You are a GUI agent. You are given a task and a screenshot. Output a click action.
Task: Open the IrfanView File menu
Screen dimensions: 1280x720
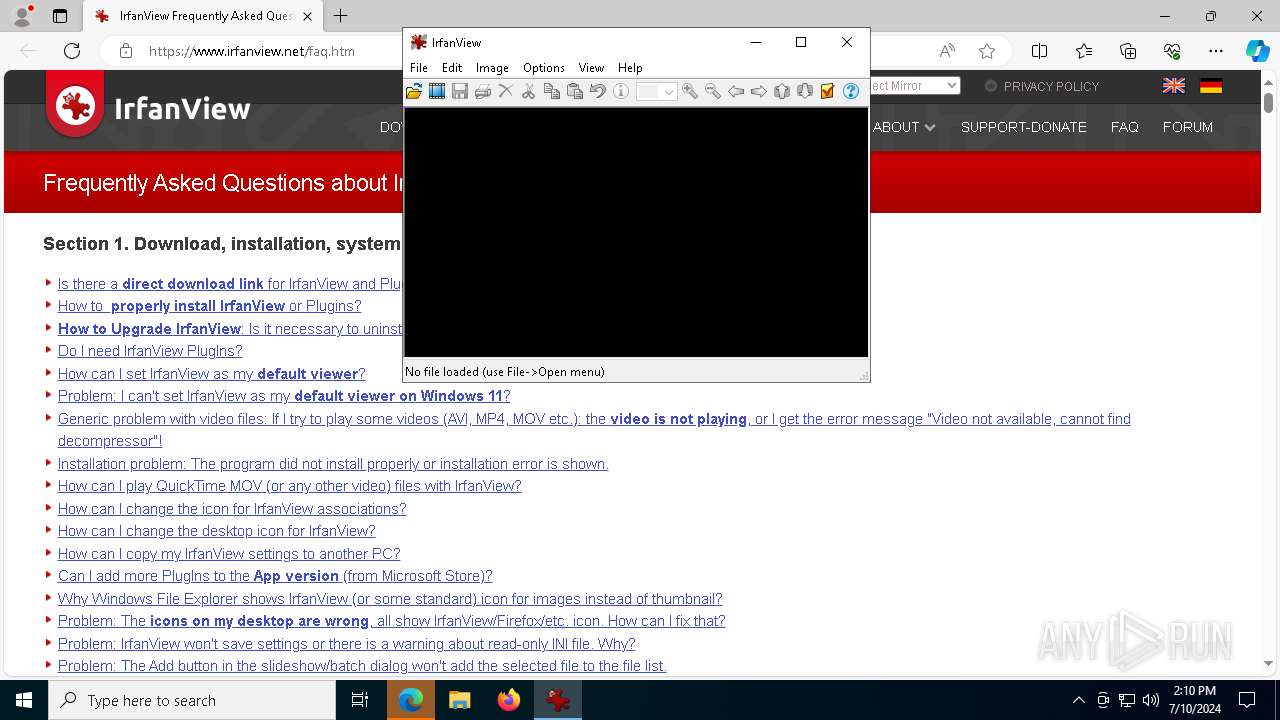pyautogui.click(x=419, y=67)
